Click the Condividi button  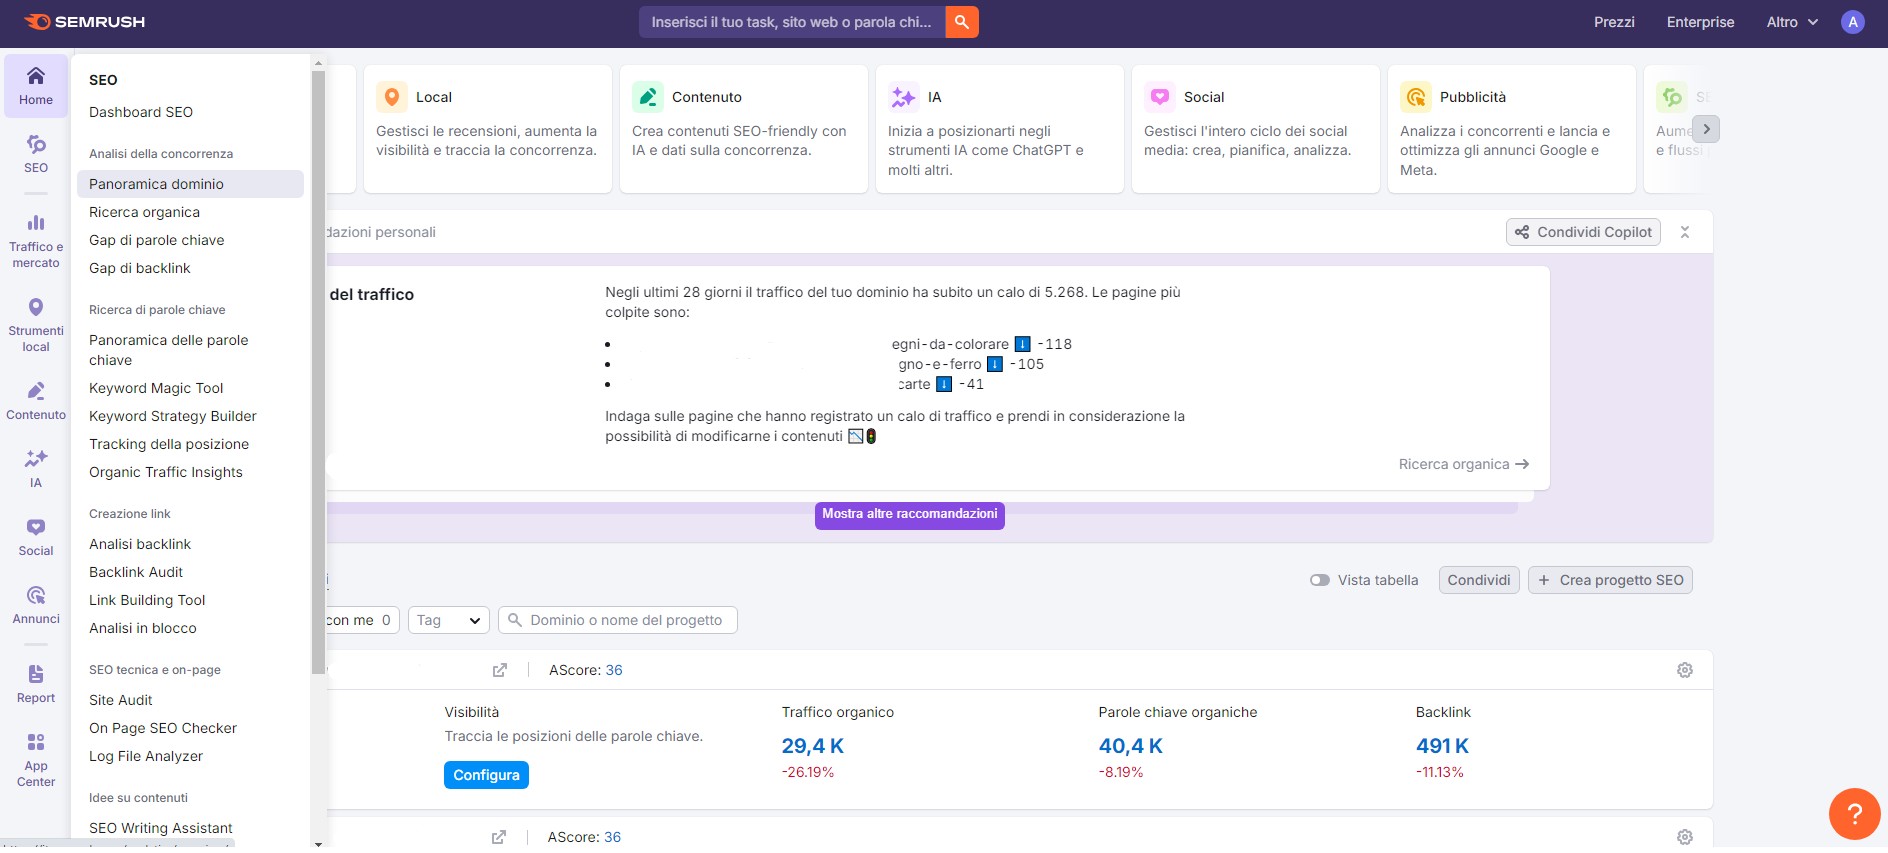pyautogui.click(x=1479, y=580)
